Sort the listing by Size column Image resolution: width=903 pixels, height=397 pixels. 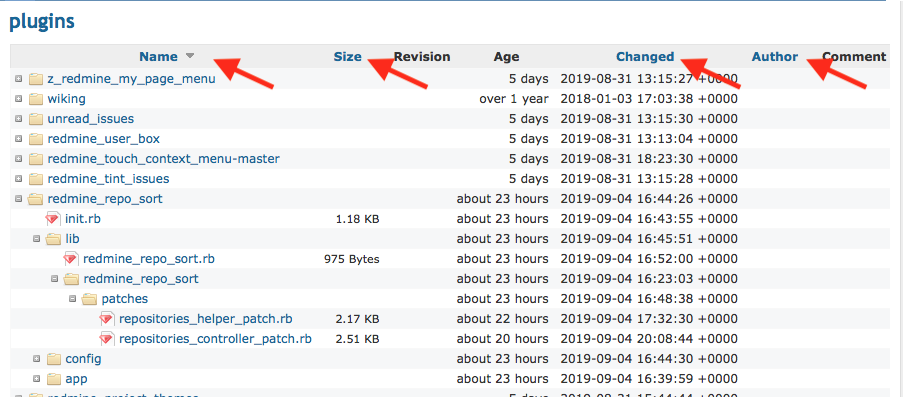348,56
